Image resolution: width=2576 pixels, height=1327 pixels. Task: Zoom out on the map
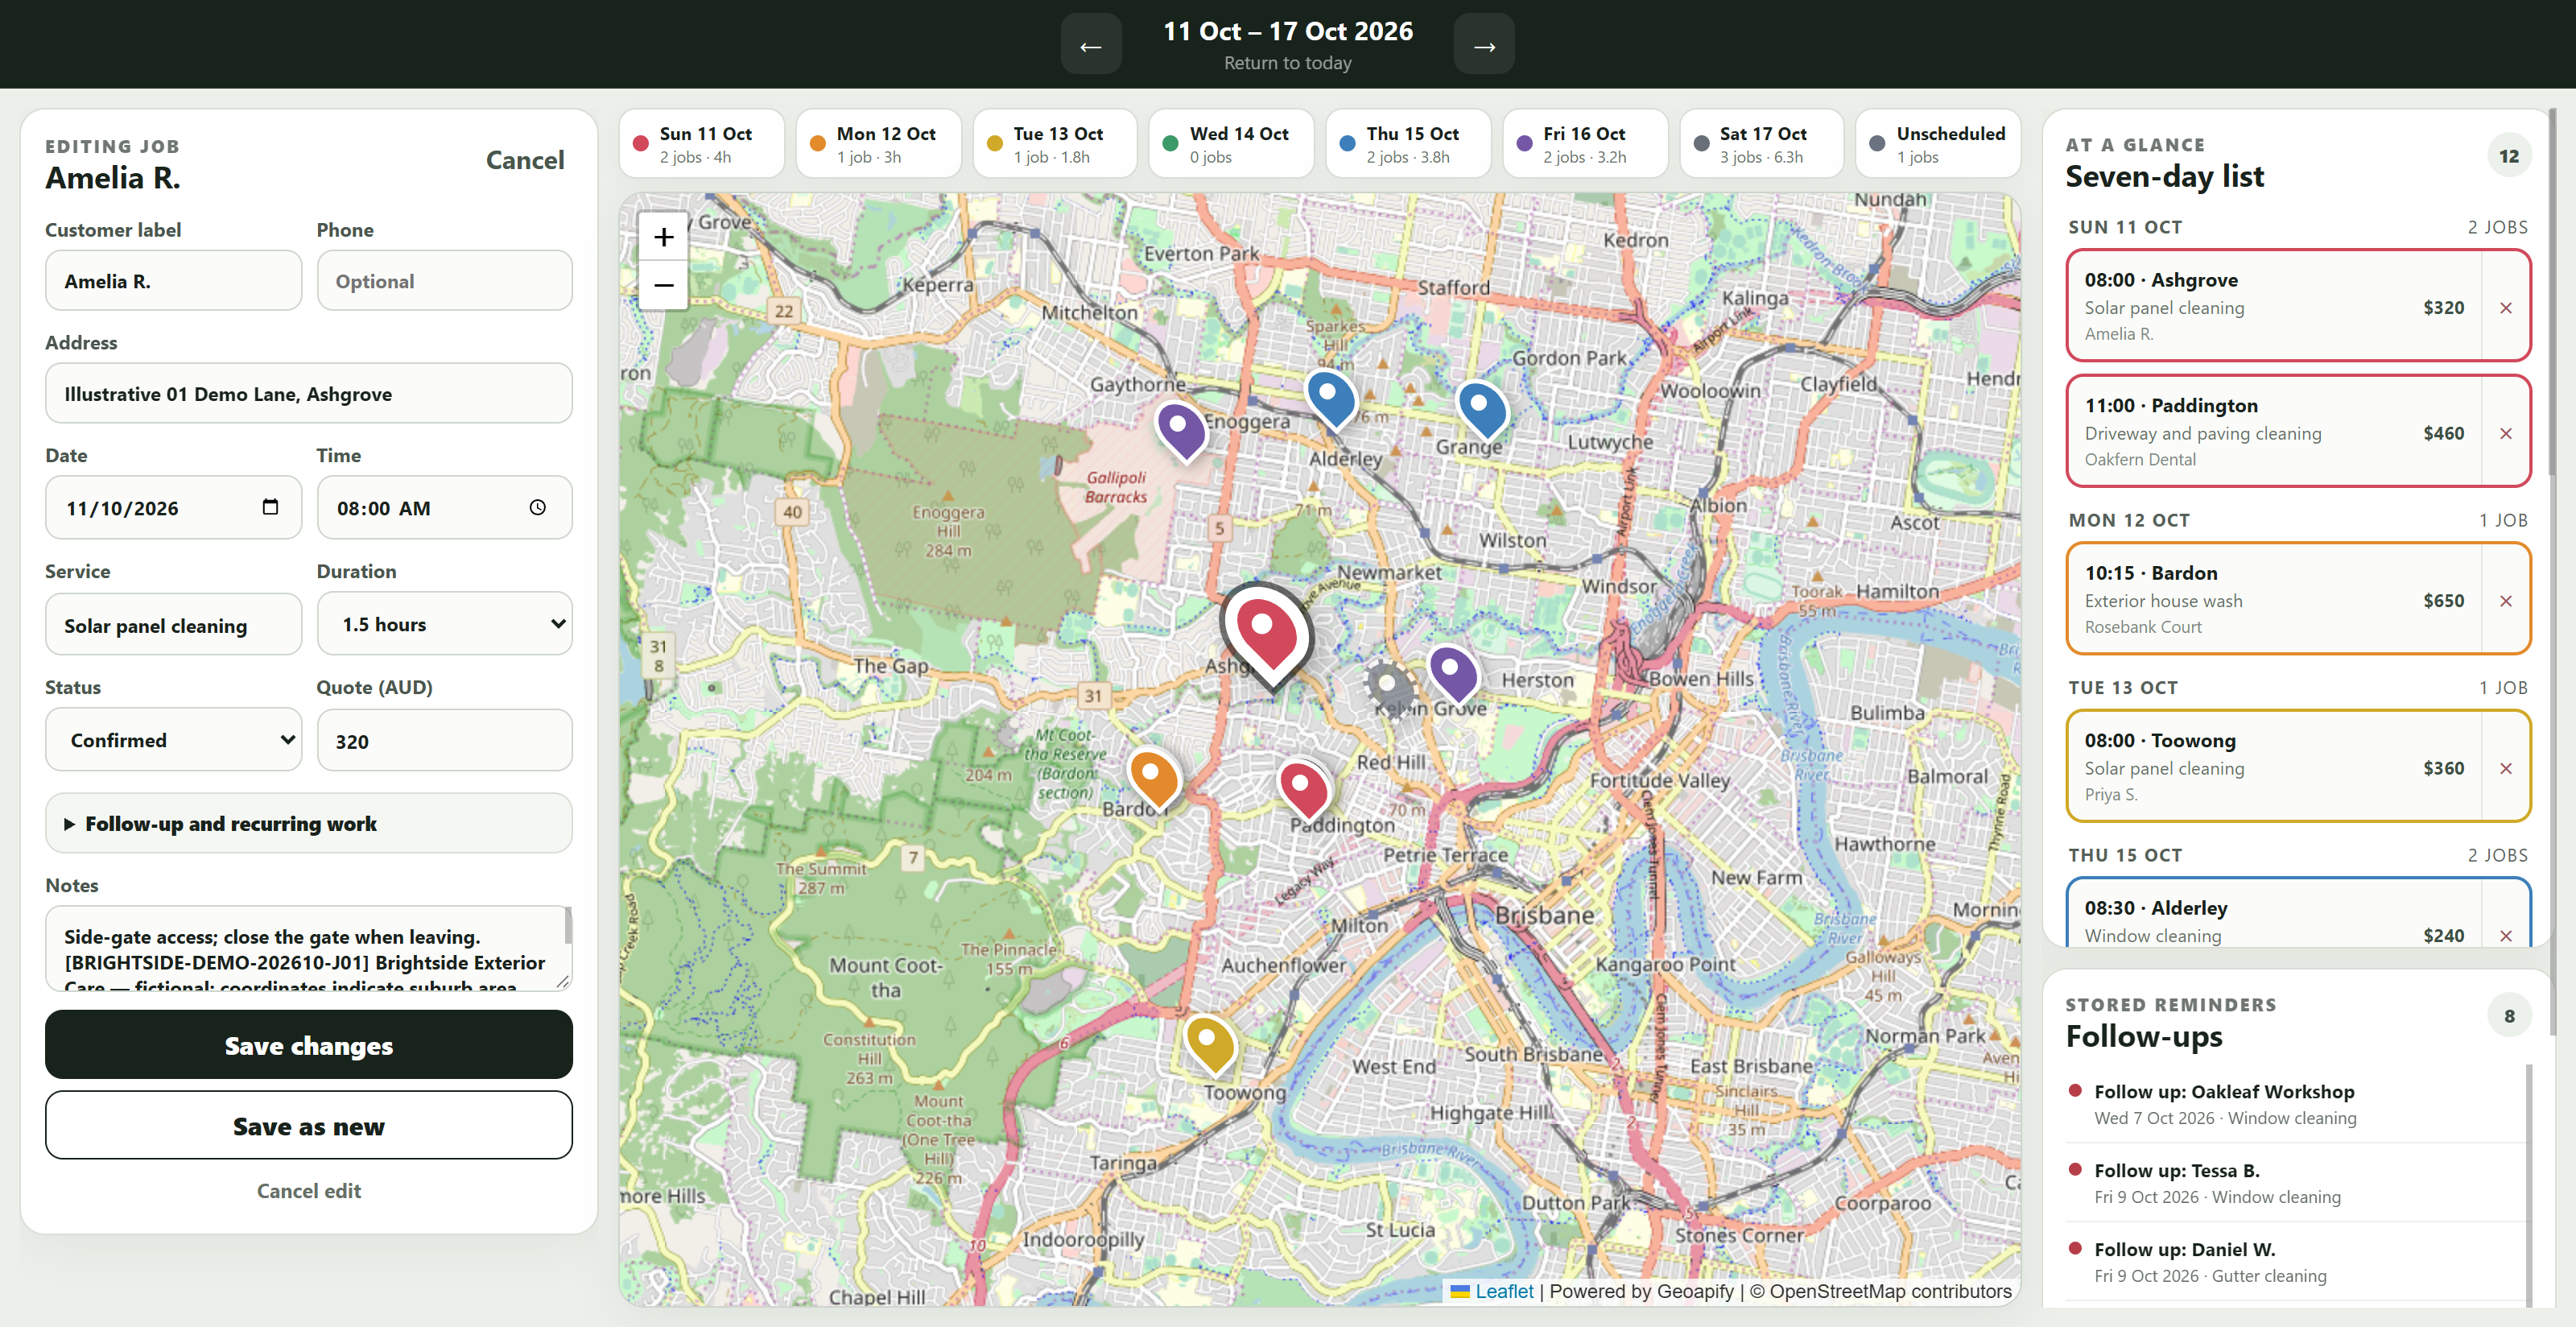(x=663, y=285)
